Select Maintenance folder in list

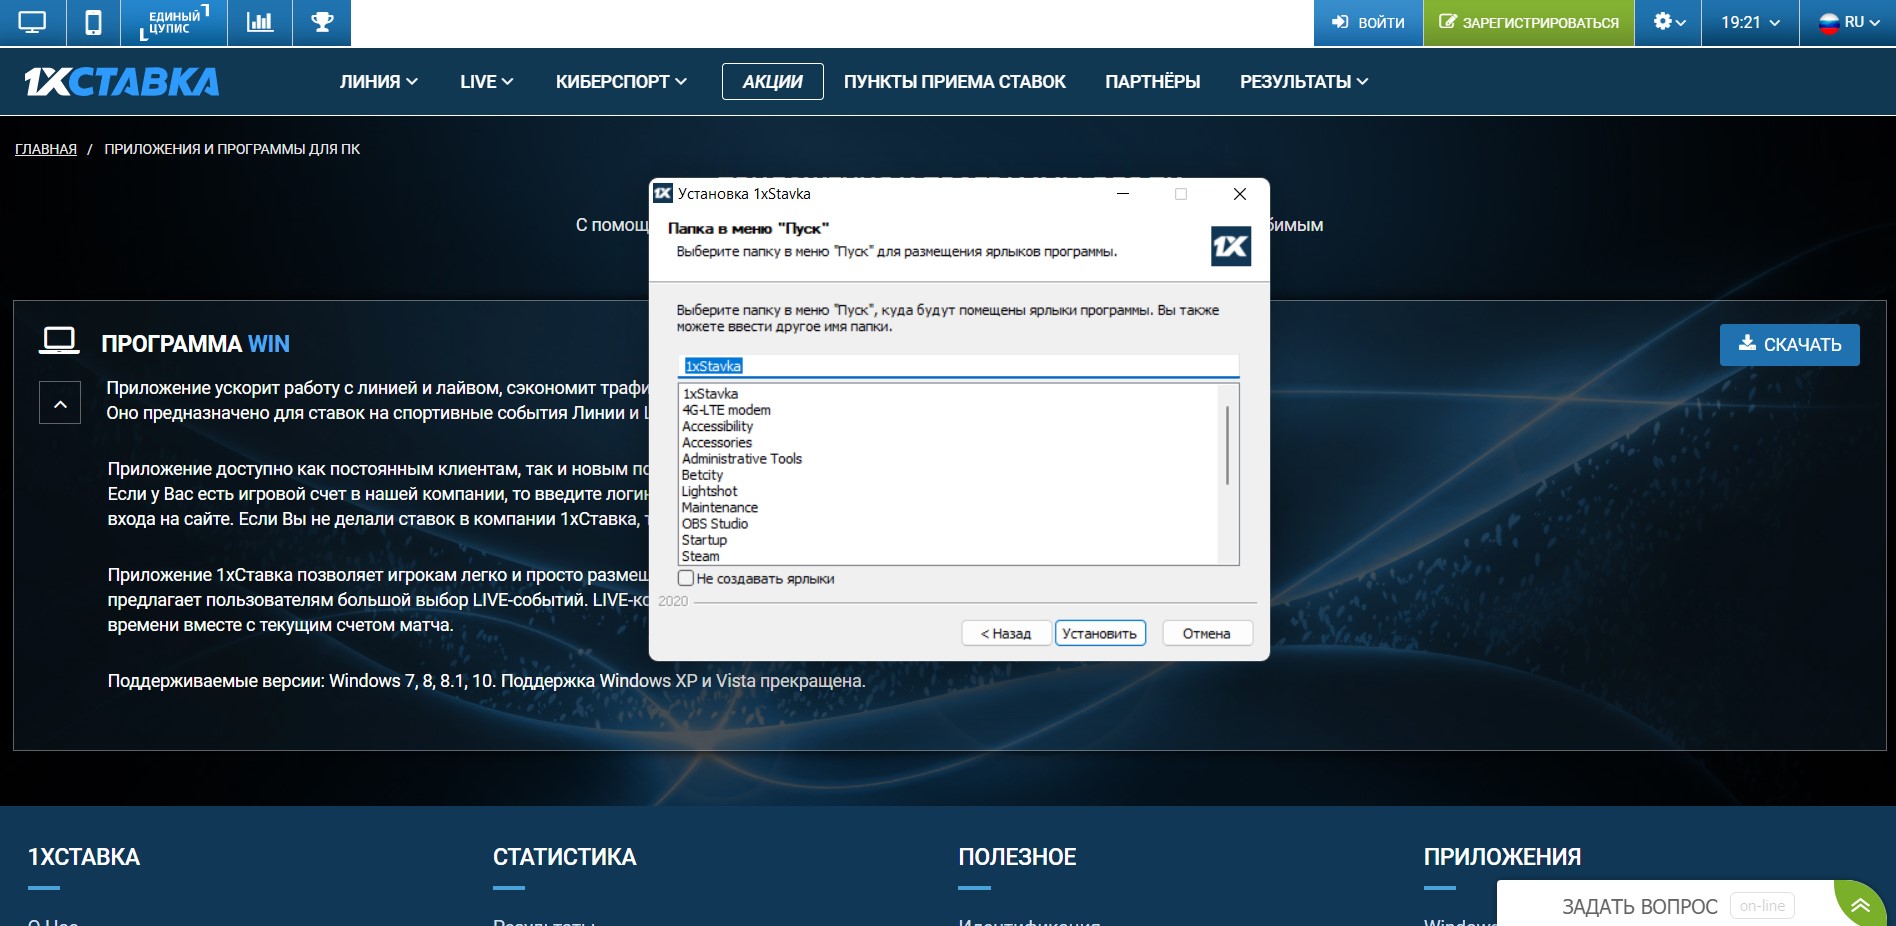[x=720, y=507]
